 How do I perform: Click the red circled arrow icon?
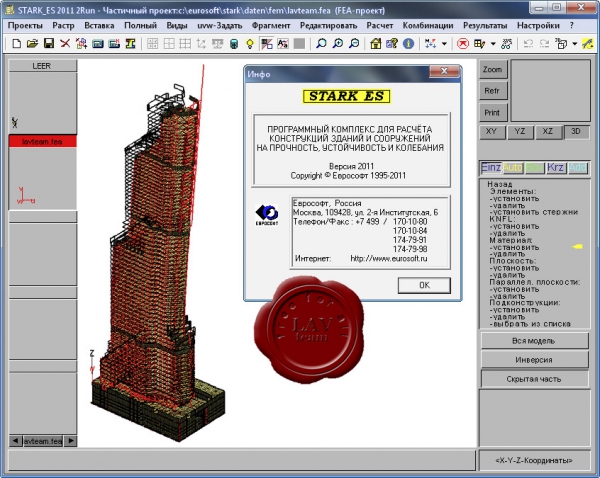(x=463, y=44)
